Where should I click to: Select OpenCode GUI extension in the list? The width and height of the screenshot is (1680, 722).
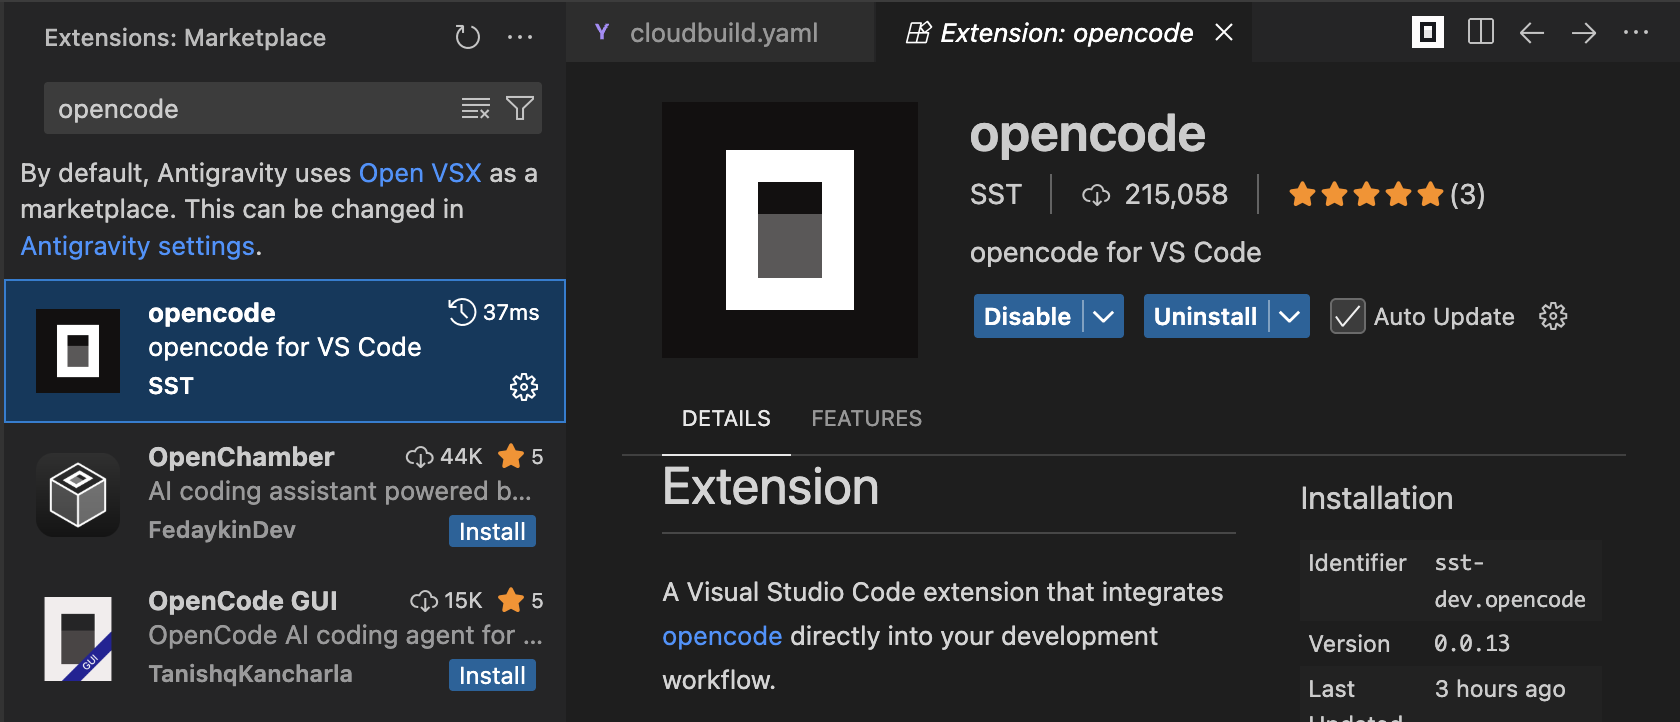(x=285, y=638)
